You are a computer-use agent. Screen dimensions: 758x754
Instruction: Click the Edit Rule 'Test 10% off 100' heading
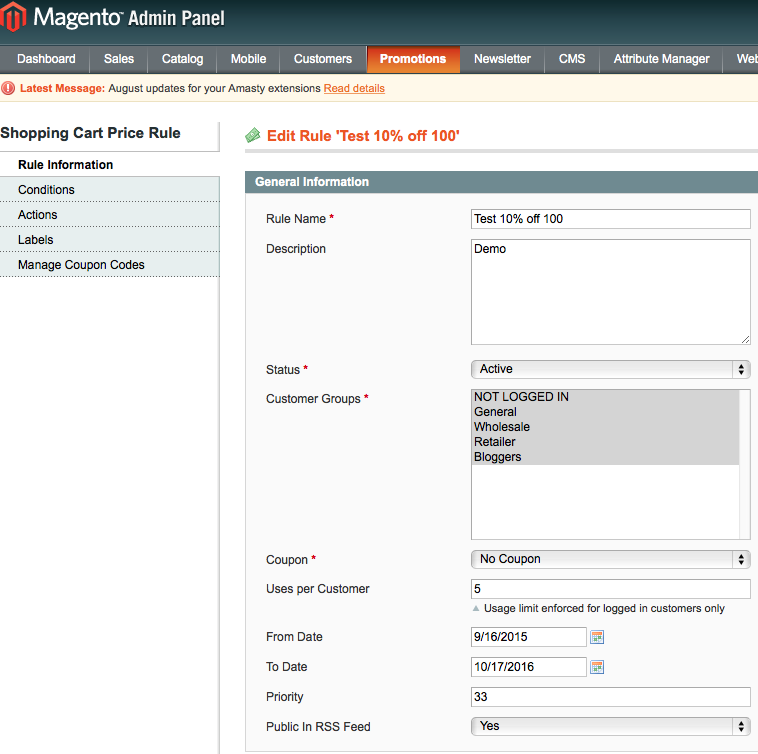(363, 136)
